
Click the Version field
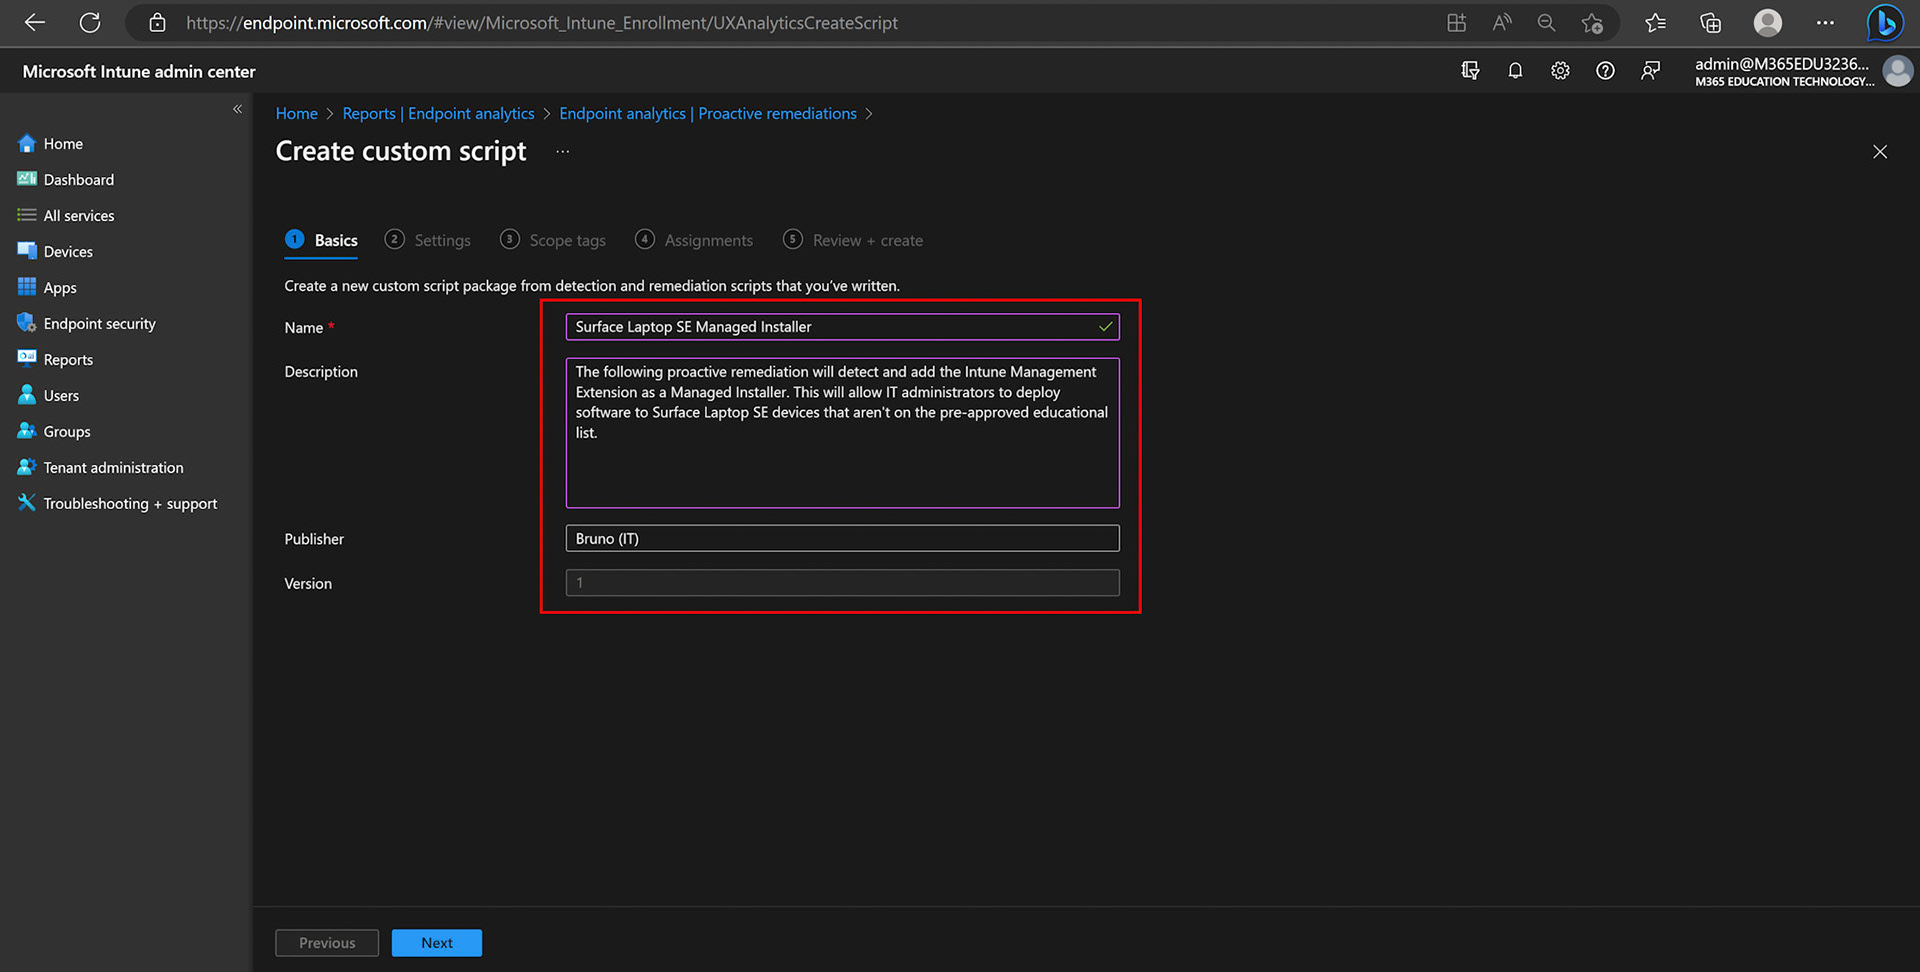coord(842,583)
